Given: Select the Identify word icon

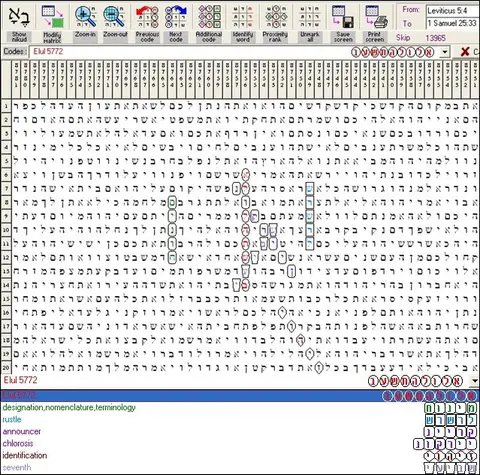Looking at the screenshot, I should pos(242,16).
